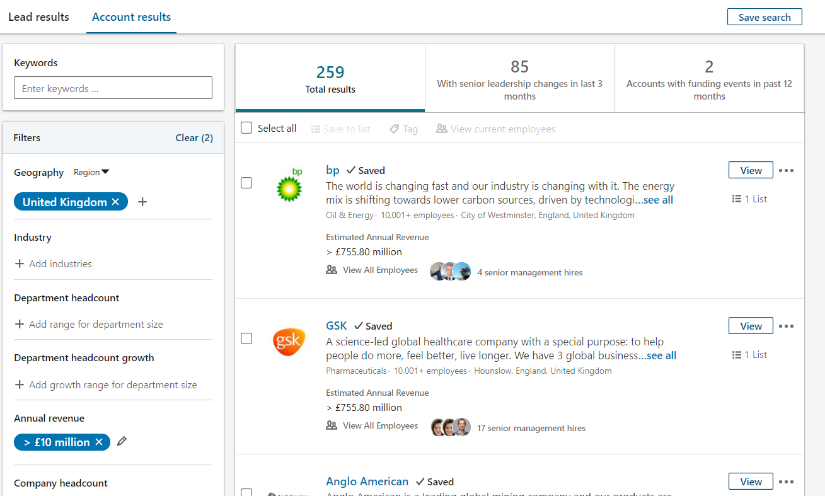This screenshot has height=496, width=825.
Task: Click plus icon for department growth range
Action: (x=19, y=384)
